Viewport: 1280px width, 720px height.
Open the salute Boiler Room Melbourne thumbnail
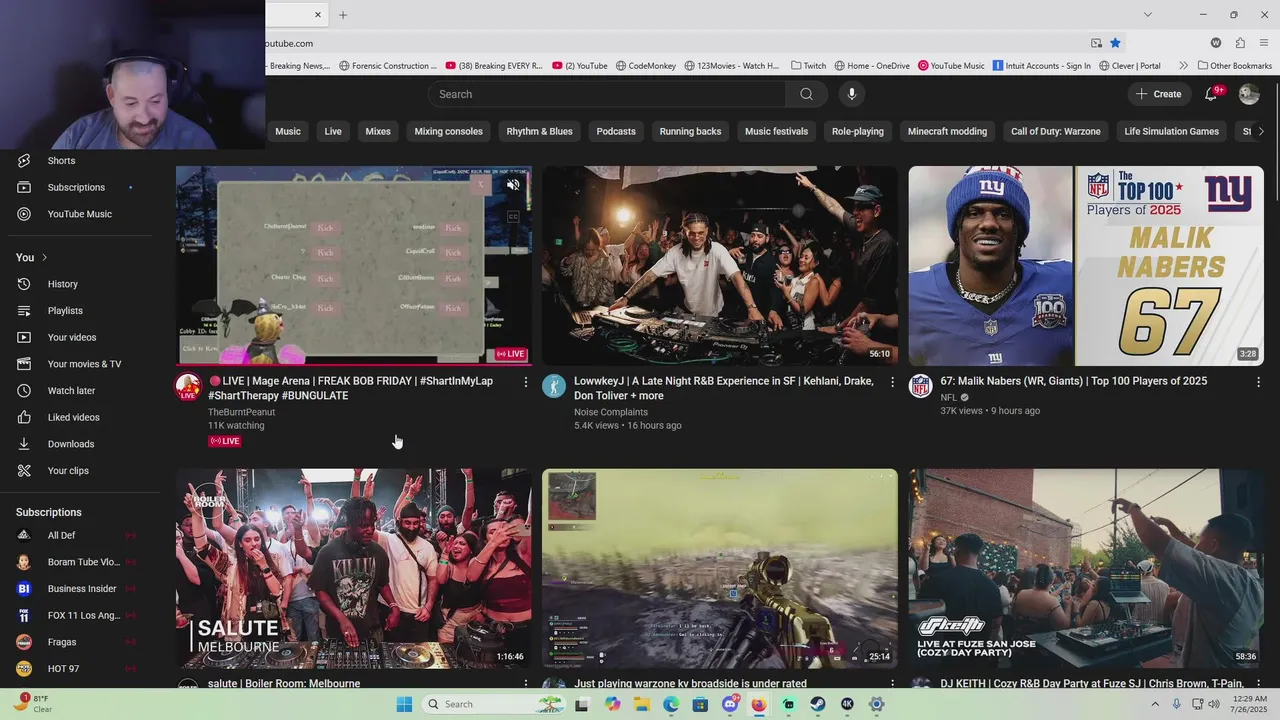[x=354, y=568]
